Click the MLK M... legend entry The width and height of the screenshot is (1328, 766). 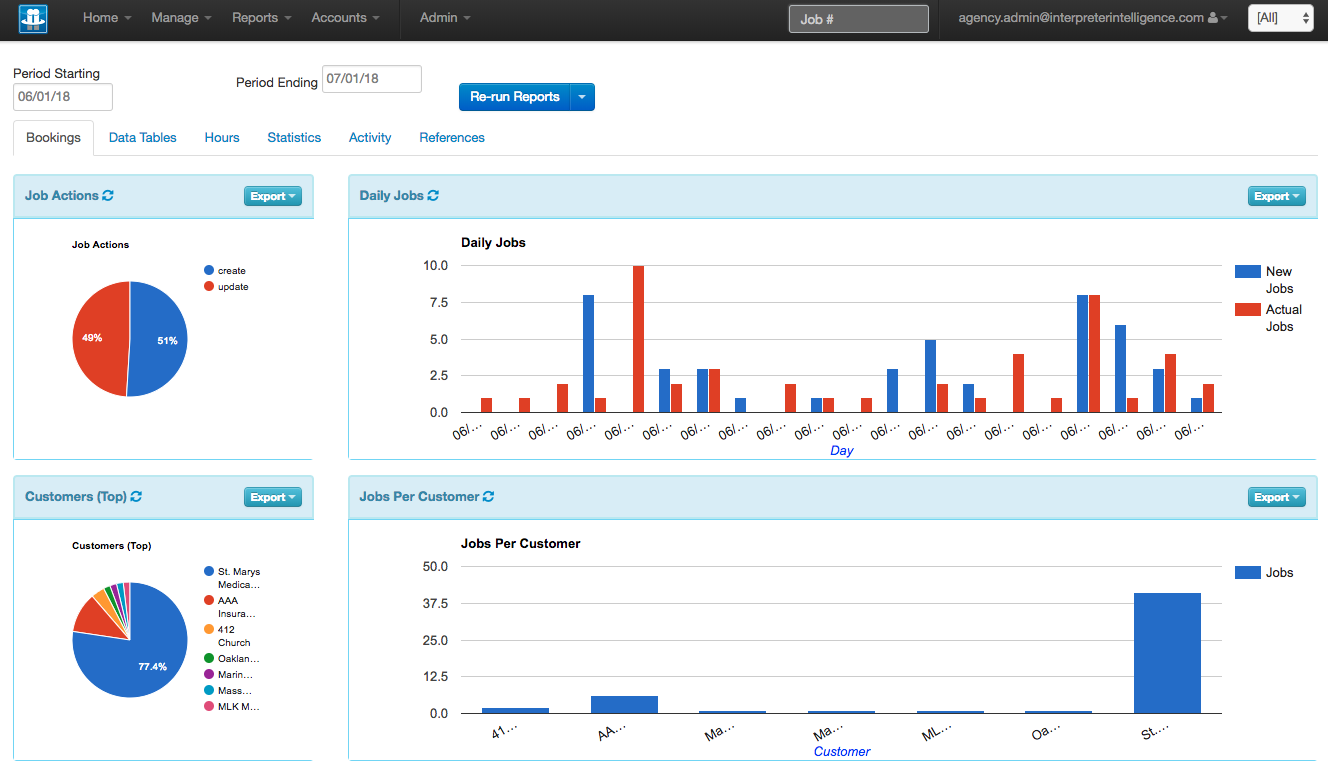[231, 707]
